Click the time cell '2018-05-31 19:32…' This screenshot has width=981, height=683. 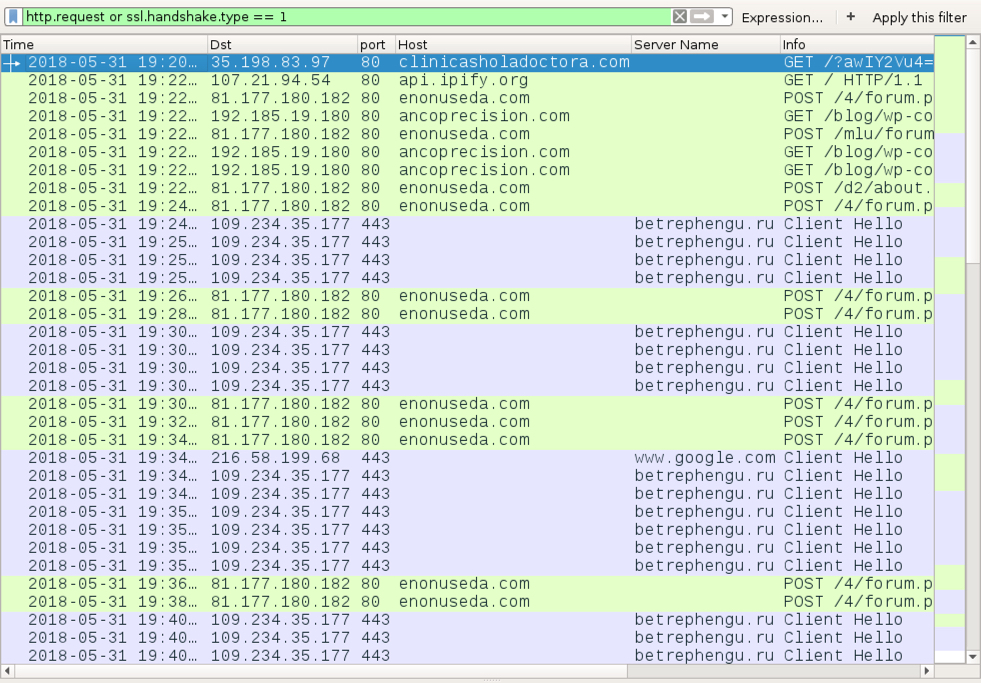(x=112, y=422)
